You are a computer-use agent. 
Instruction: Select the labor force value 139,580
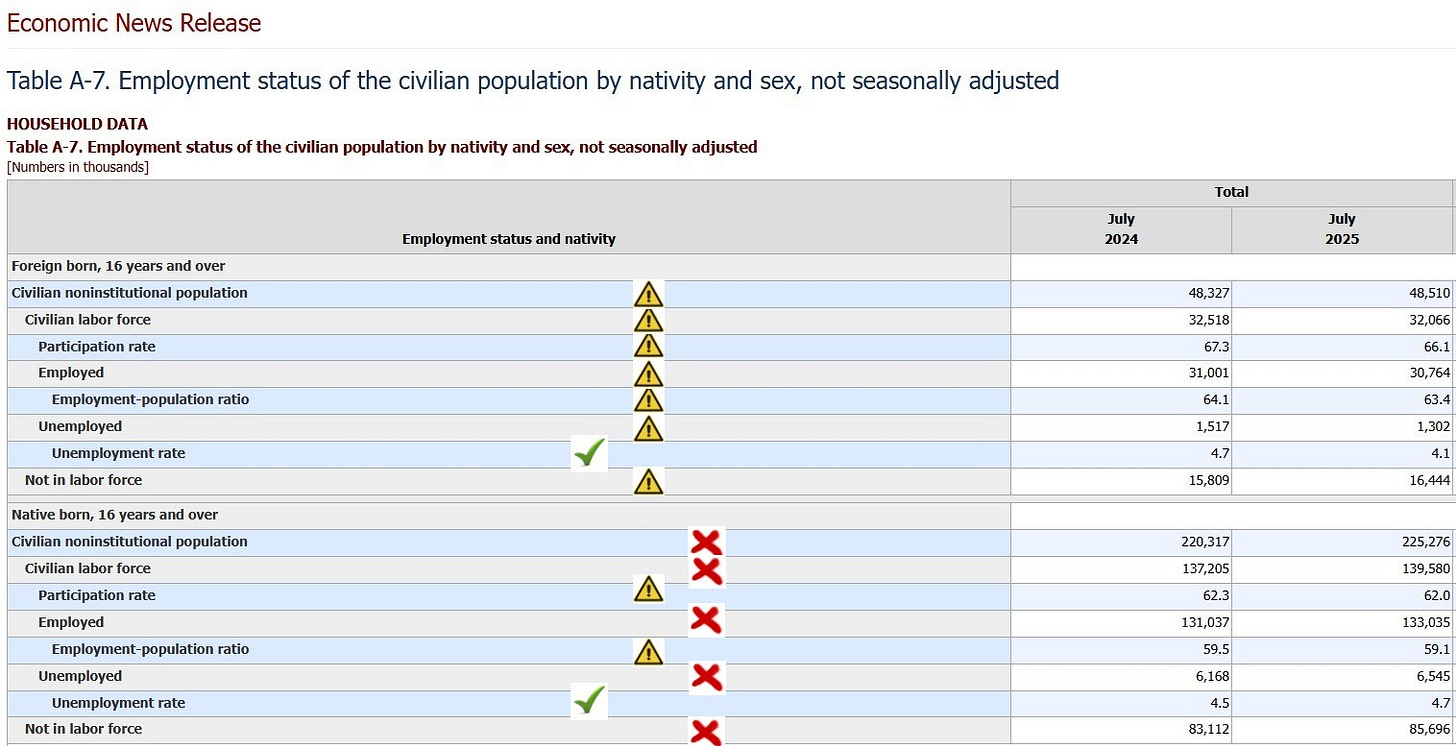click(1425, 569)
